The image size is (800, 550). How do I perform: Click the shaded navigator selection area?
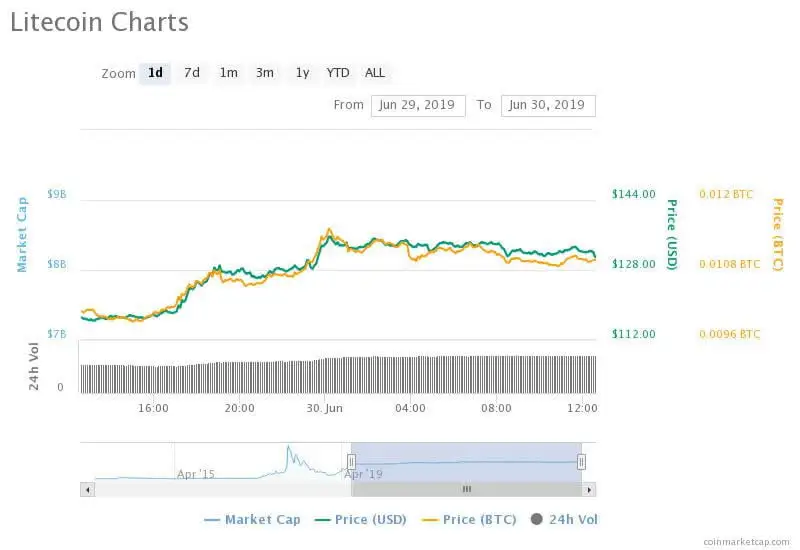(x=466, y=461)
